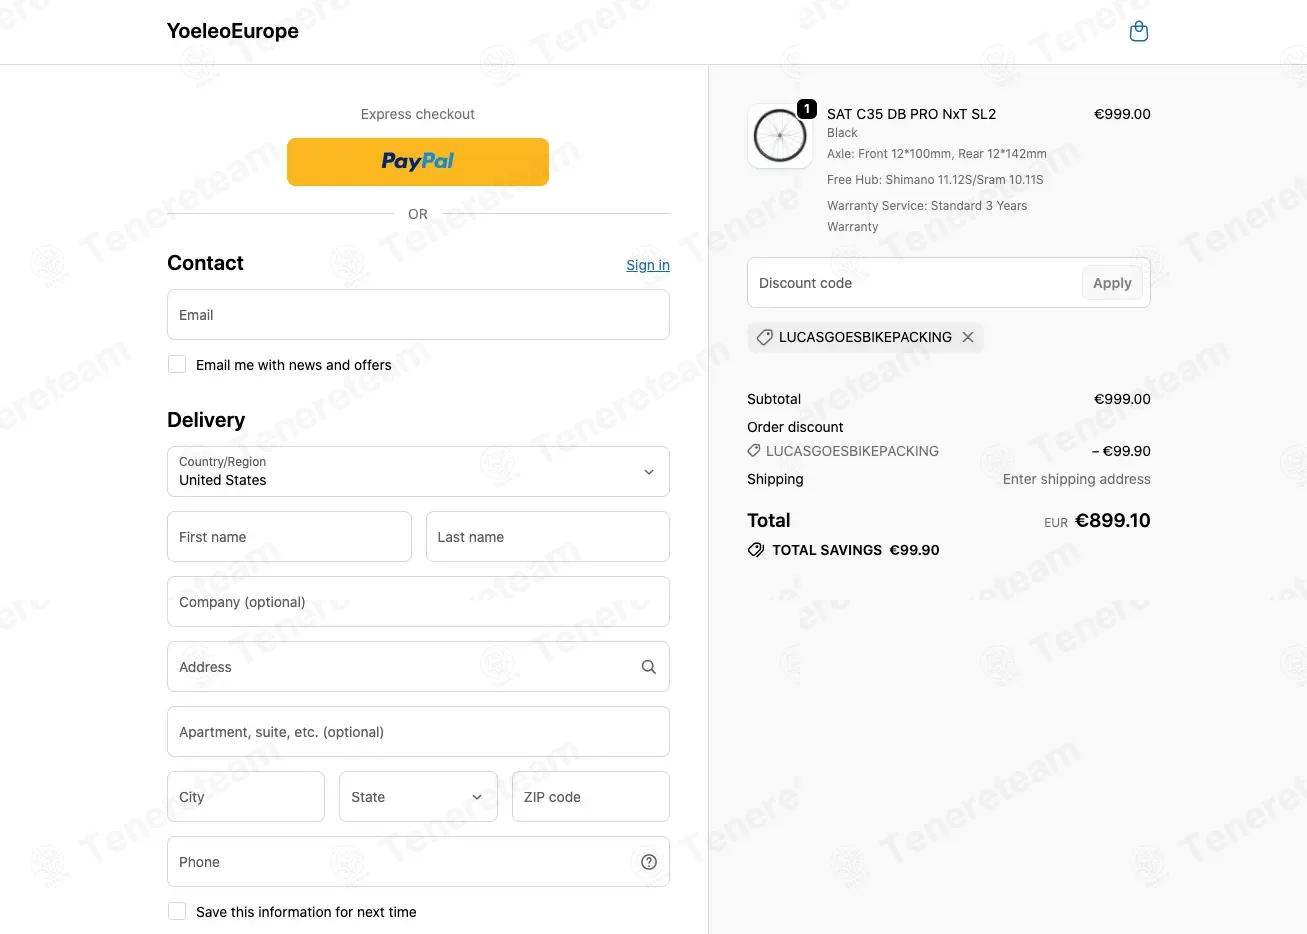
Task: Click into the Discount code field
Action: (x=913, y=283)
